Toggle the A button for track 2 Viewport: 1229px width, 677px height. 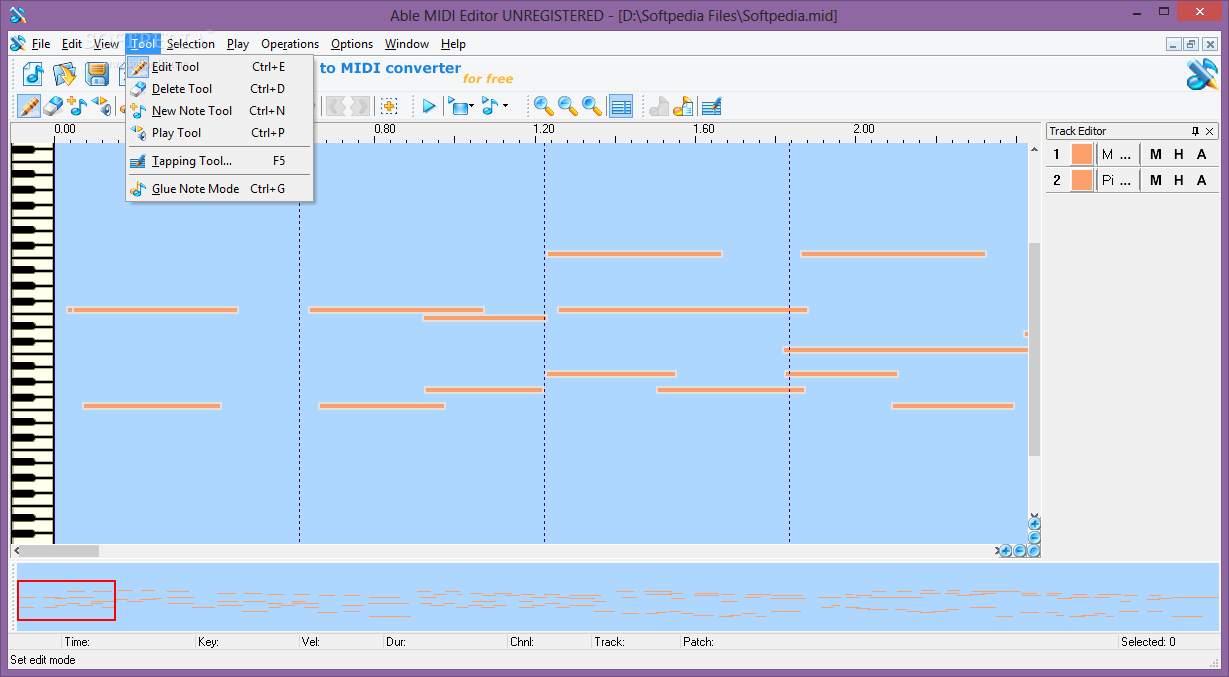point(1201,180)
